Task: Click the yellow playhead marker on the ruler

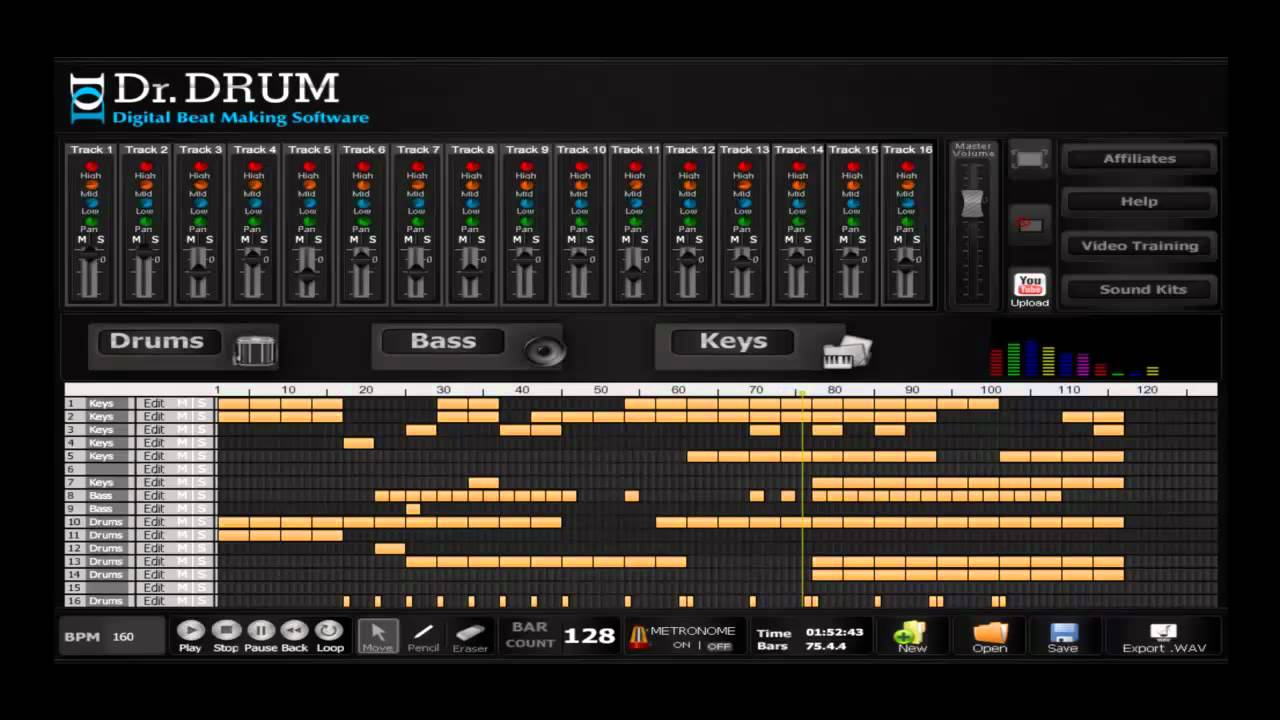Action: coord(802,392)
